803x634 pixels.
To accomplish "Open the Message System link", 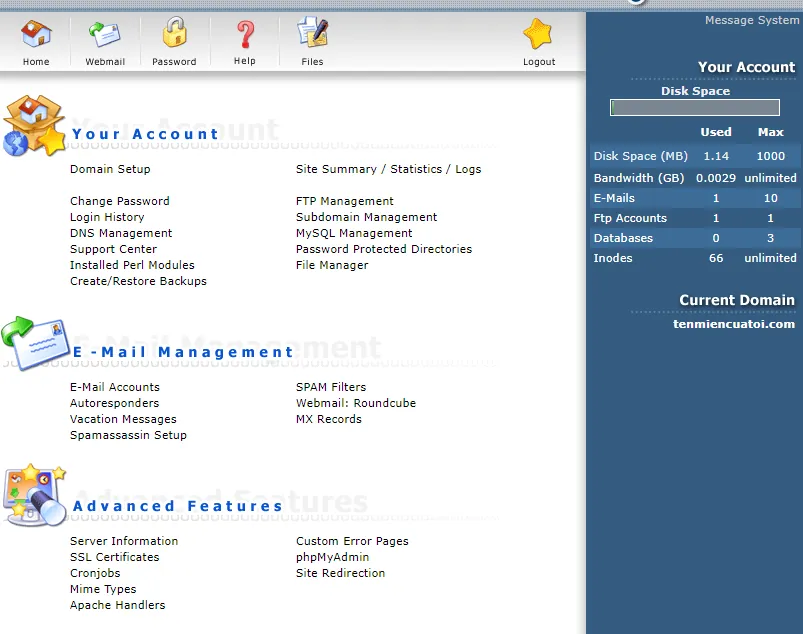I will pos(751,21).
